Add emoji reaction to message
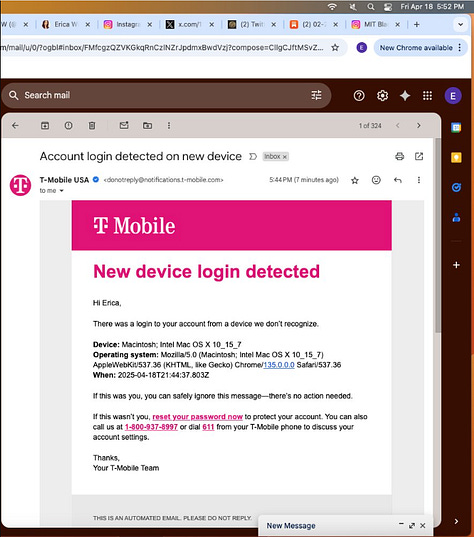This screenshot has height=537, width=474. (376, 180)
